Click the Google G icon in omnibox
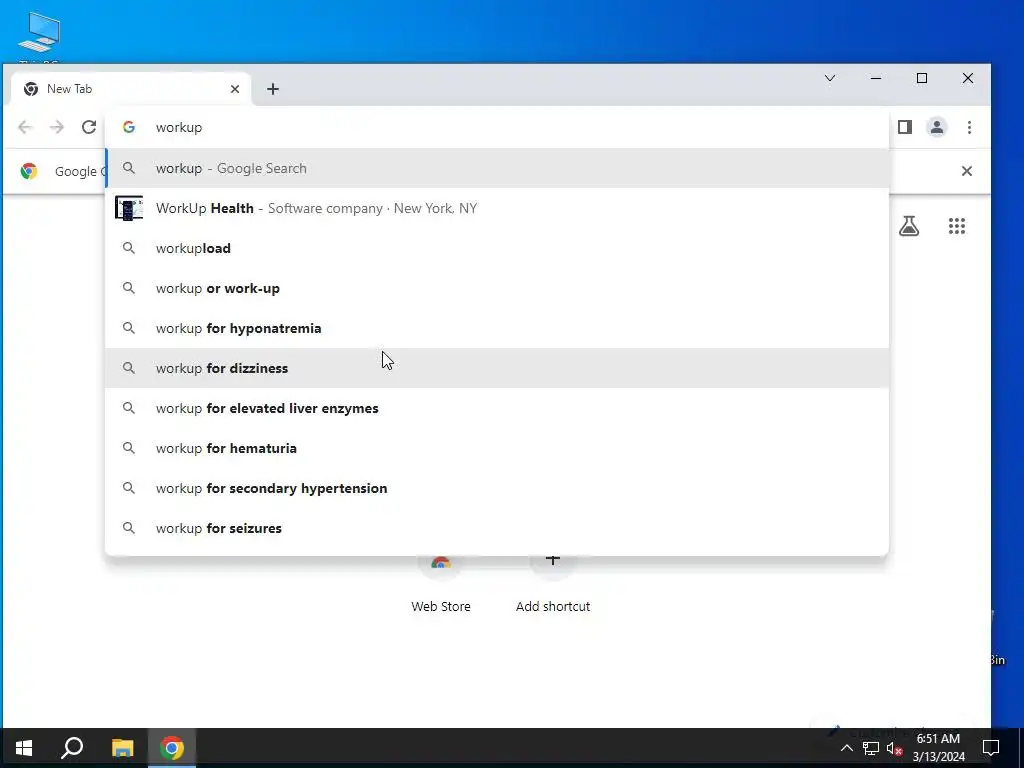The image size is (1024, 768). coord(129,127)
